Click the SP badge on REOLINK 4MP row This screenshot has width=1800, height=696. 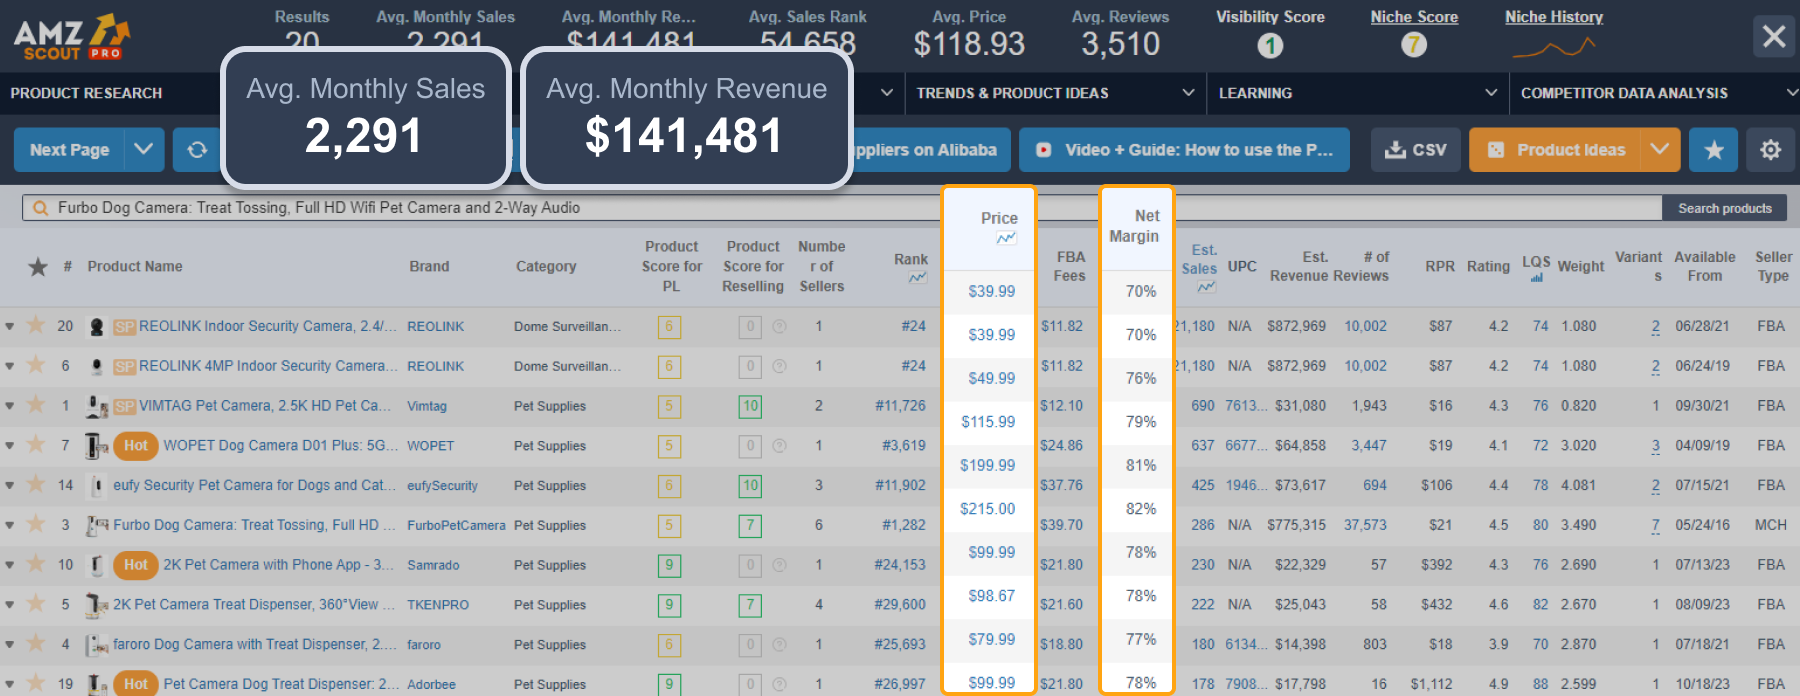click(x=125, y=367)
